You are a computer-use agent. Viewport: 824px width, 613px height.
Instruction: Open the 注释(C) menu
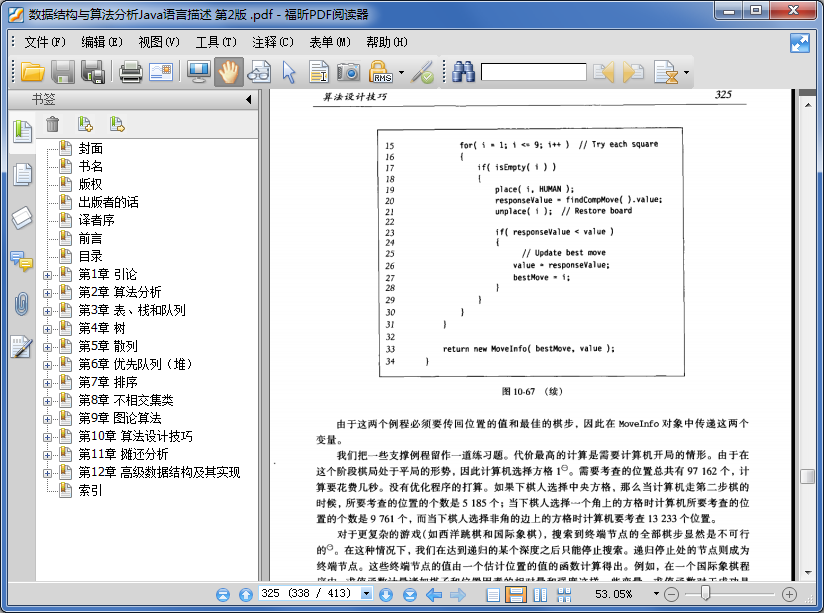pyautogui.click(x=273, y=42)
